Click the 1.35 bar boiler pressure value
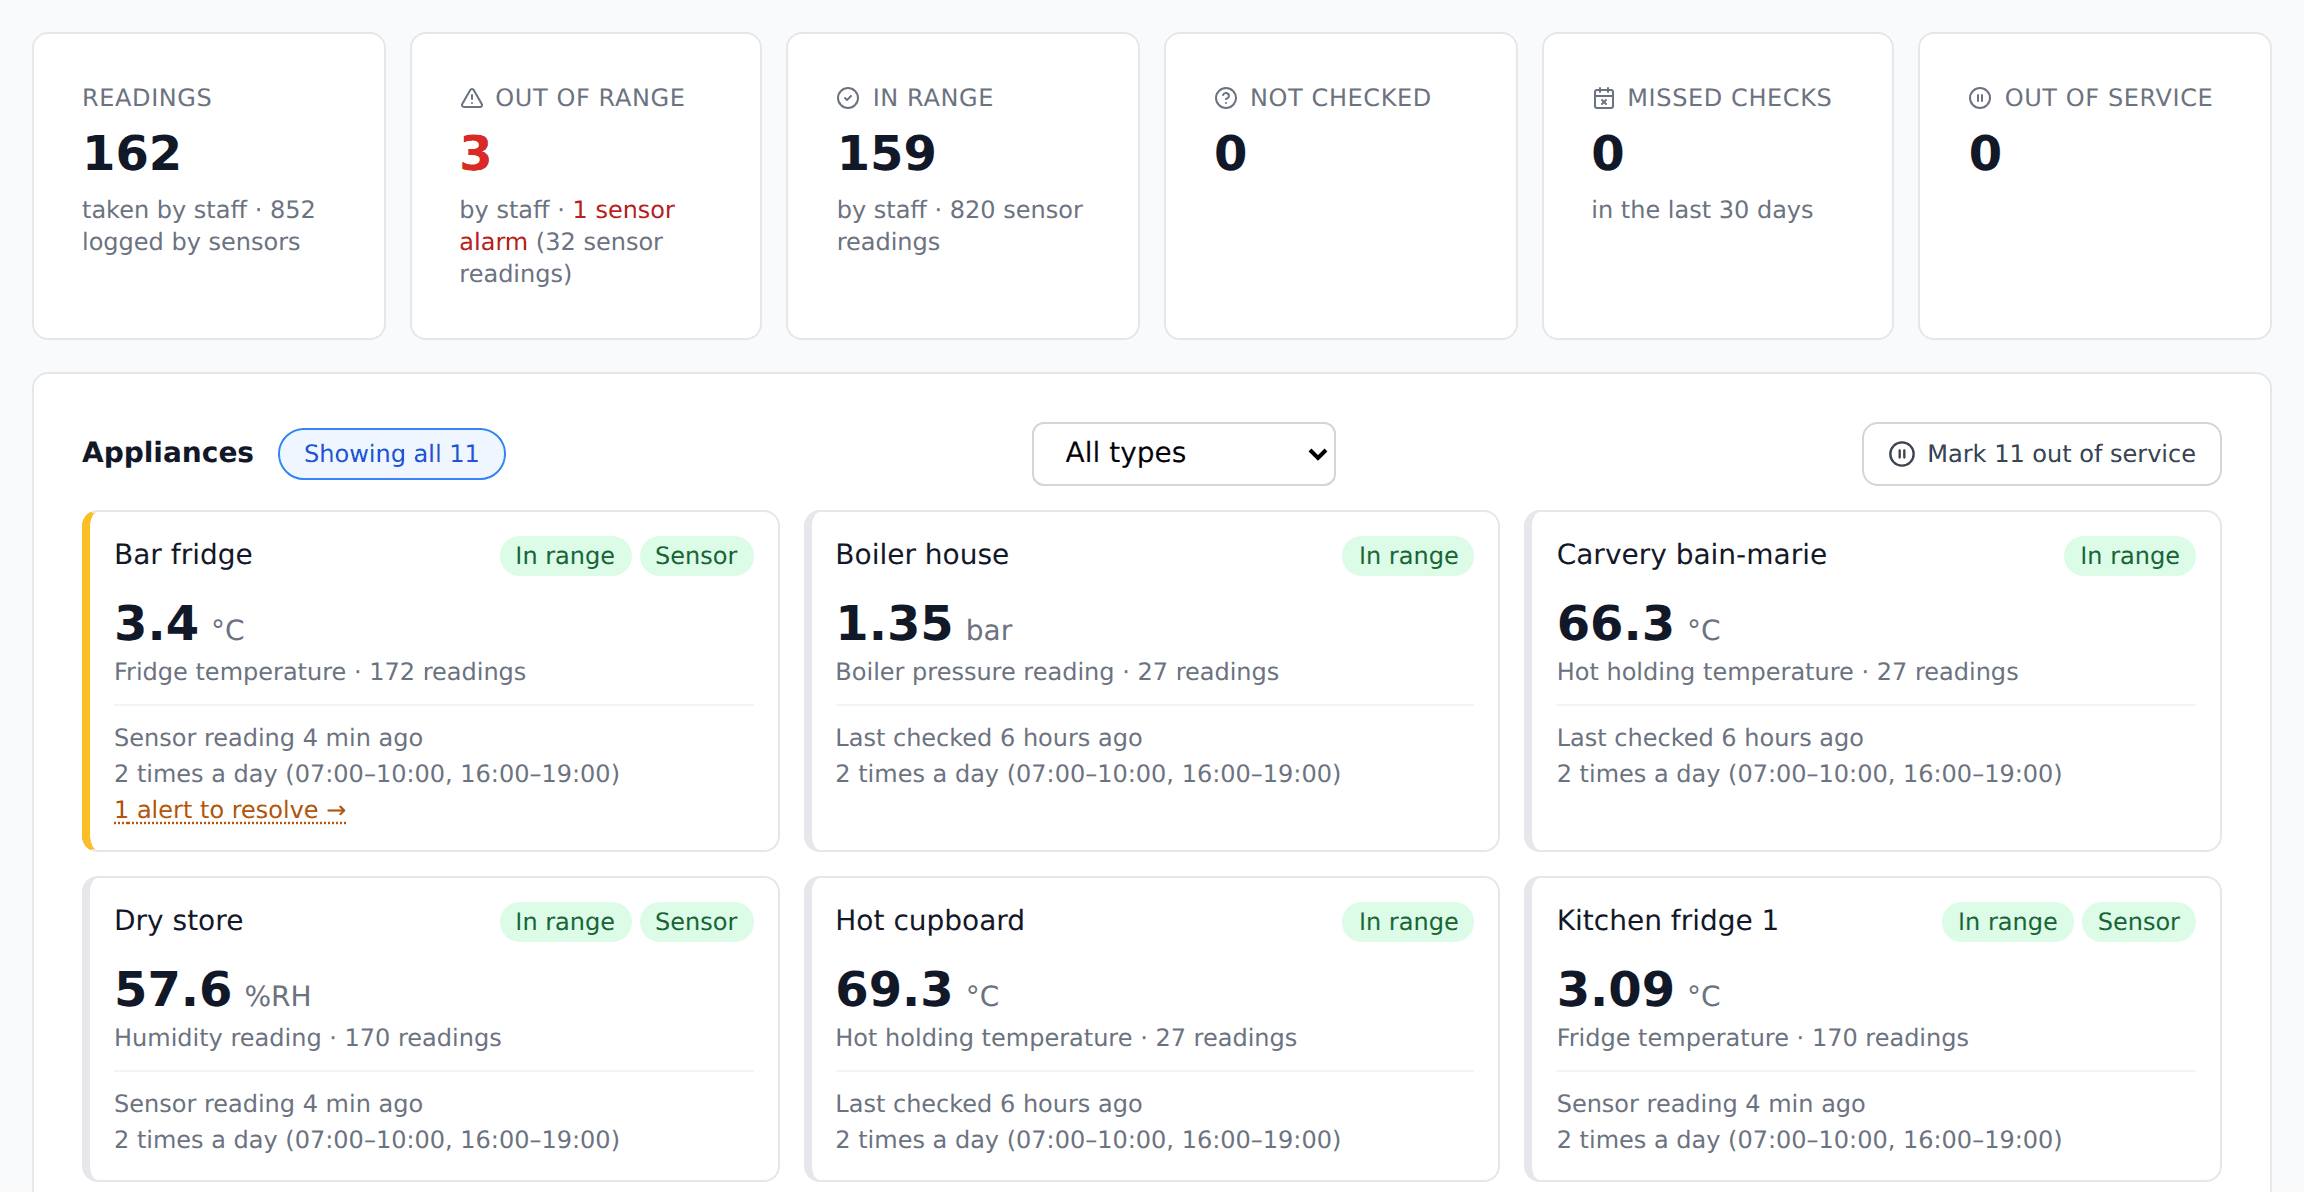Image resolution: width=2304 pixels, height=1192 pixels. [924, 624]
